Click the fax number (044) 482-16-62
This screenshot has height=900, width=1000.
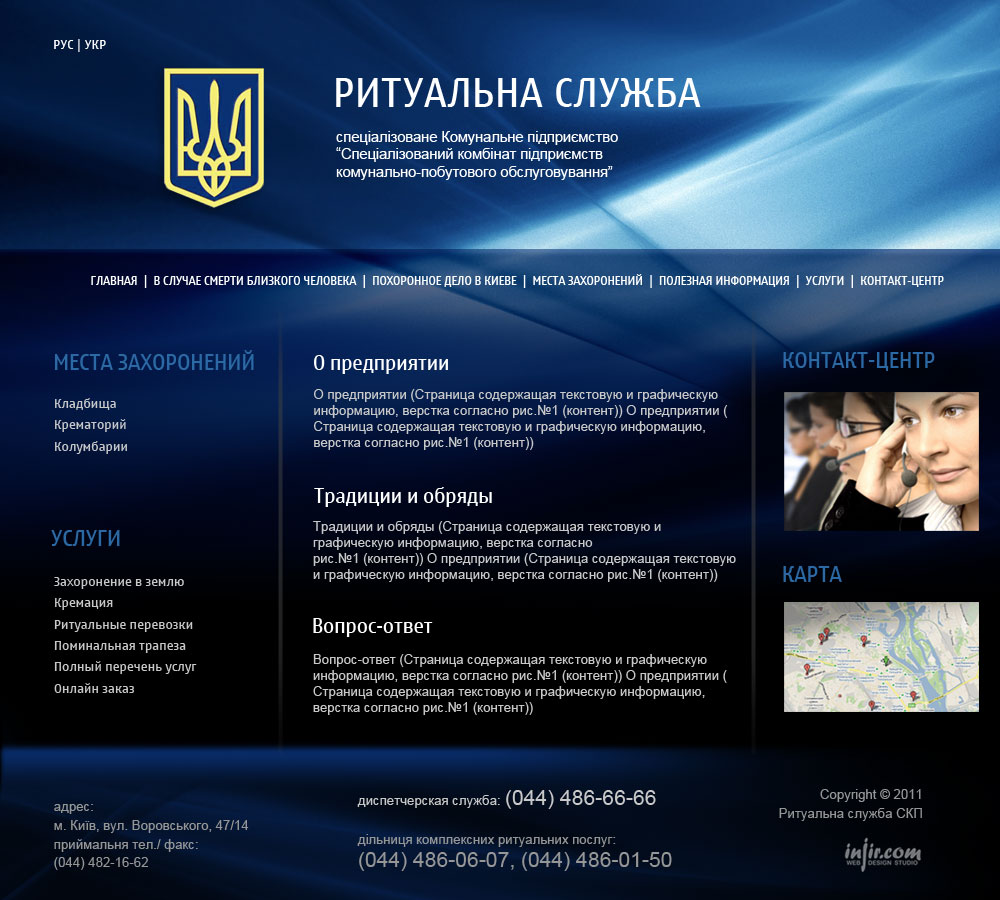101,862
